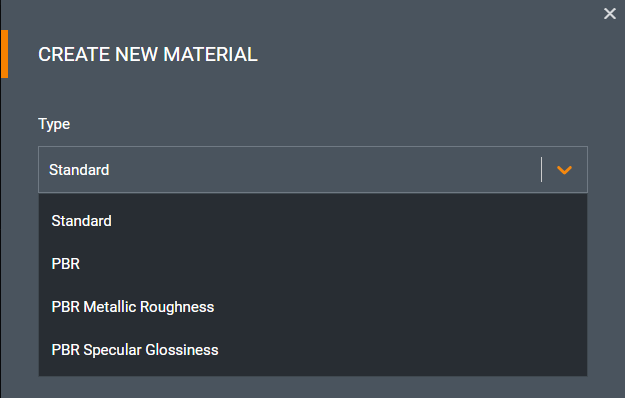Click empty area inside Type combo box
Viewport: 625px width, 398px height.
(325, 170)
